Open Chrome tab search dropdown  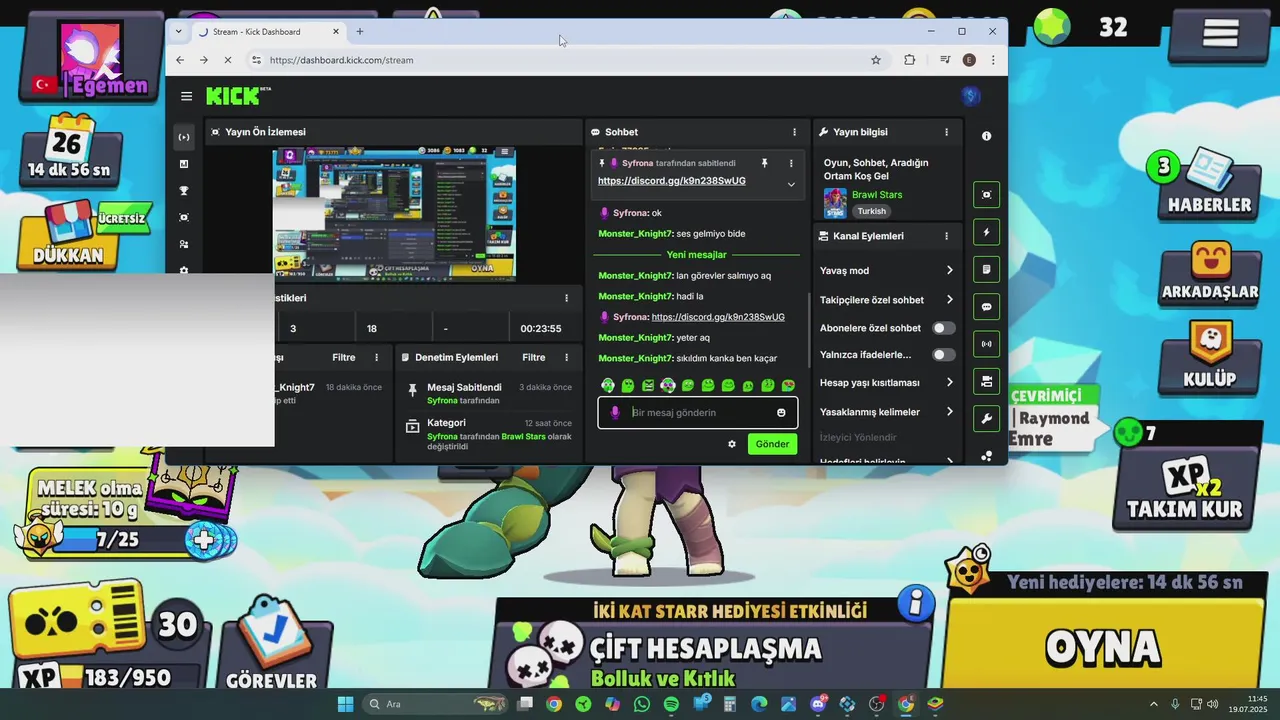pyautogui.click(x=178, y=31)
